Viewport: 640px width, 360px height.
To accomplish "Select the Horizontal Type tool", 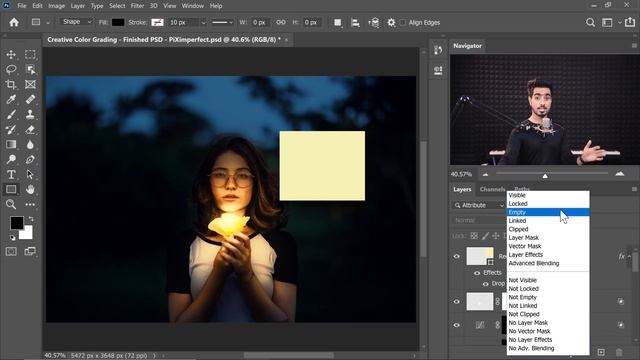I will tap(11, 174).
